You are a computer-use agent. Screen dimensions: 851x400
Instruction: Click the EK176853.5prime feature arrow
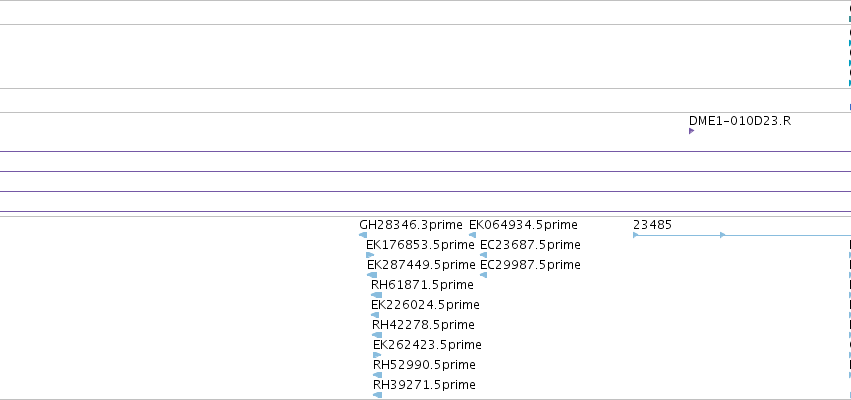point(370,255)
